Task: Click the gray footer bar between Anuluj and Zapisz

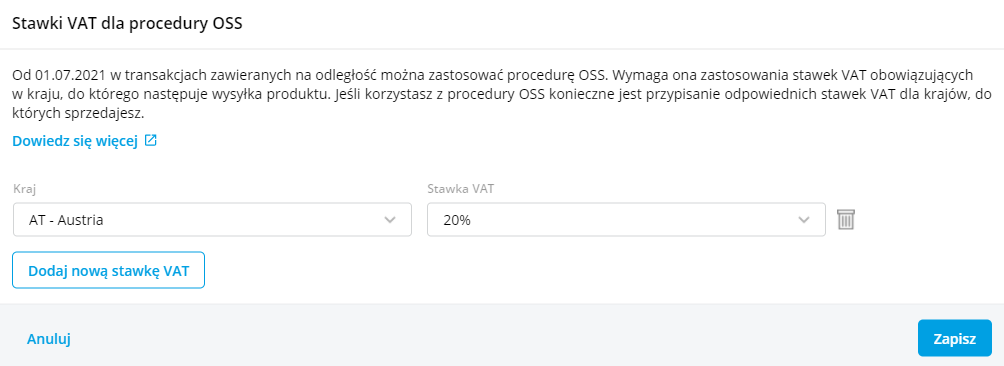Action: pyautogui.click(x=493, y=338)
